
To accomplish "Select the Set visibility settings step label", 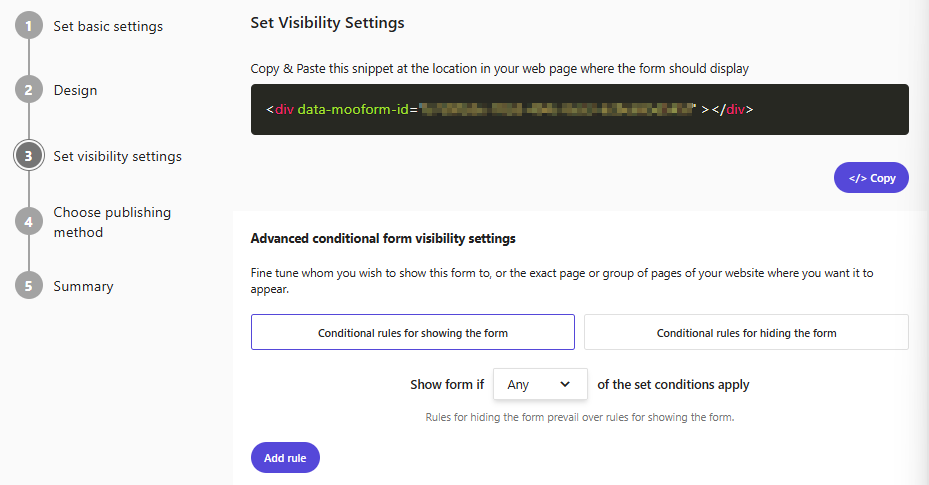I will (117, 156).
